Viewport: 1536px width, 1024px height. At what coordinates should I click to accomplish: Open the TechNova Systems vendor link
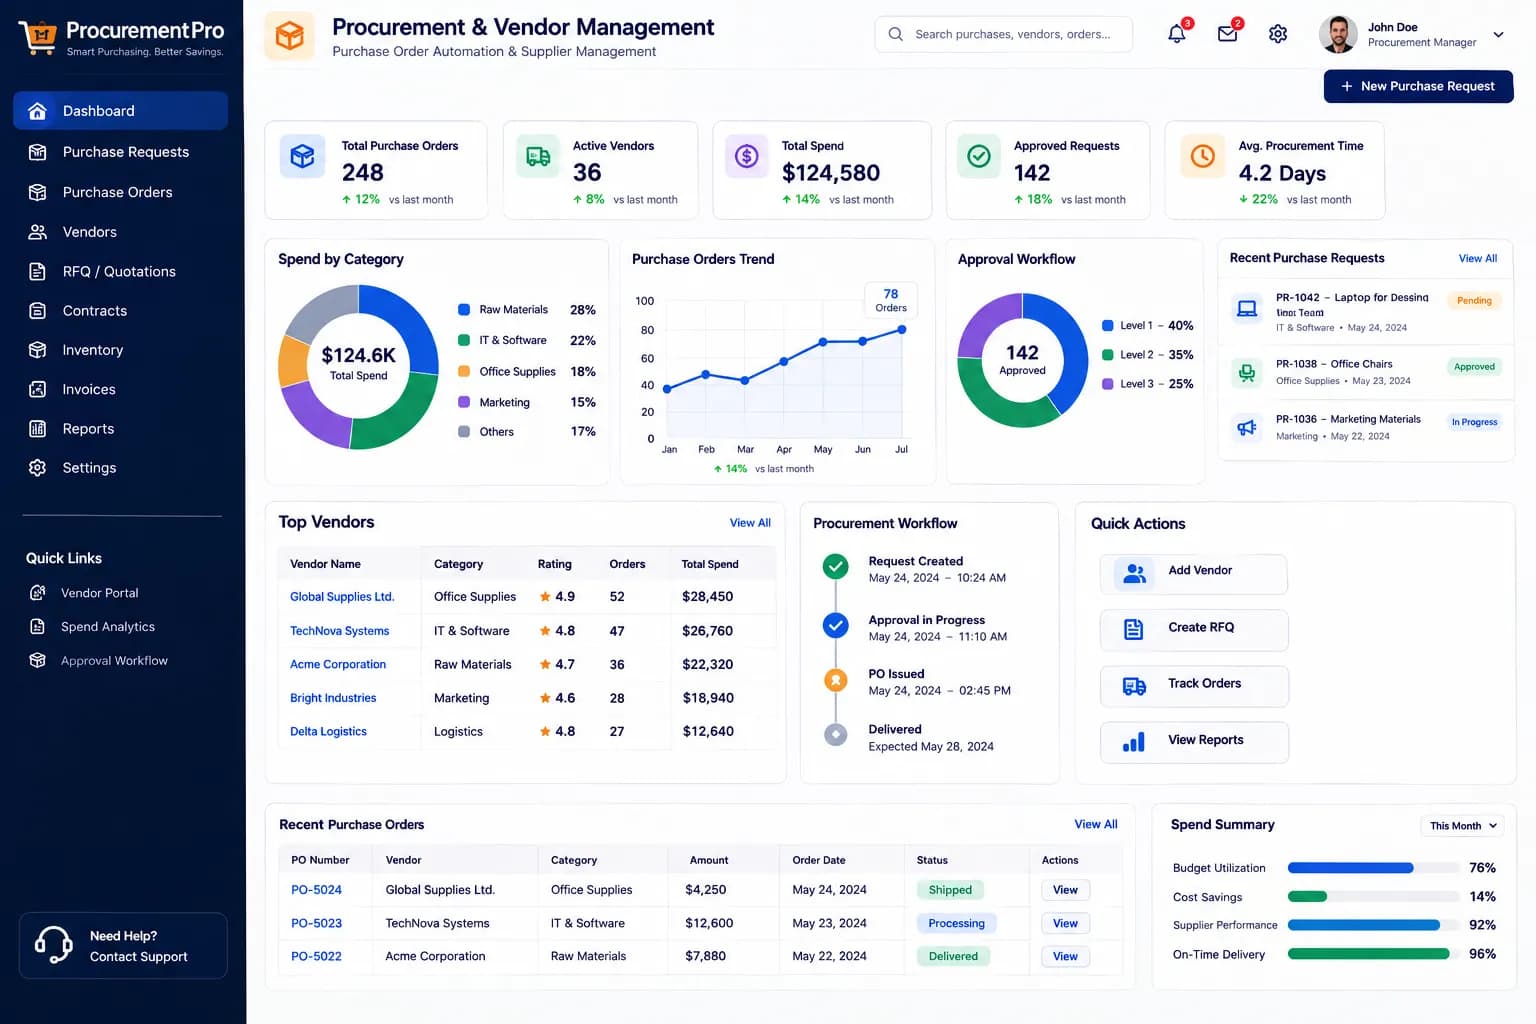[x=339, y=631]
